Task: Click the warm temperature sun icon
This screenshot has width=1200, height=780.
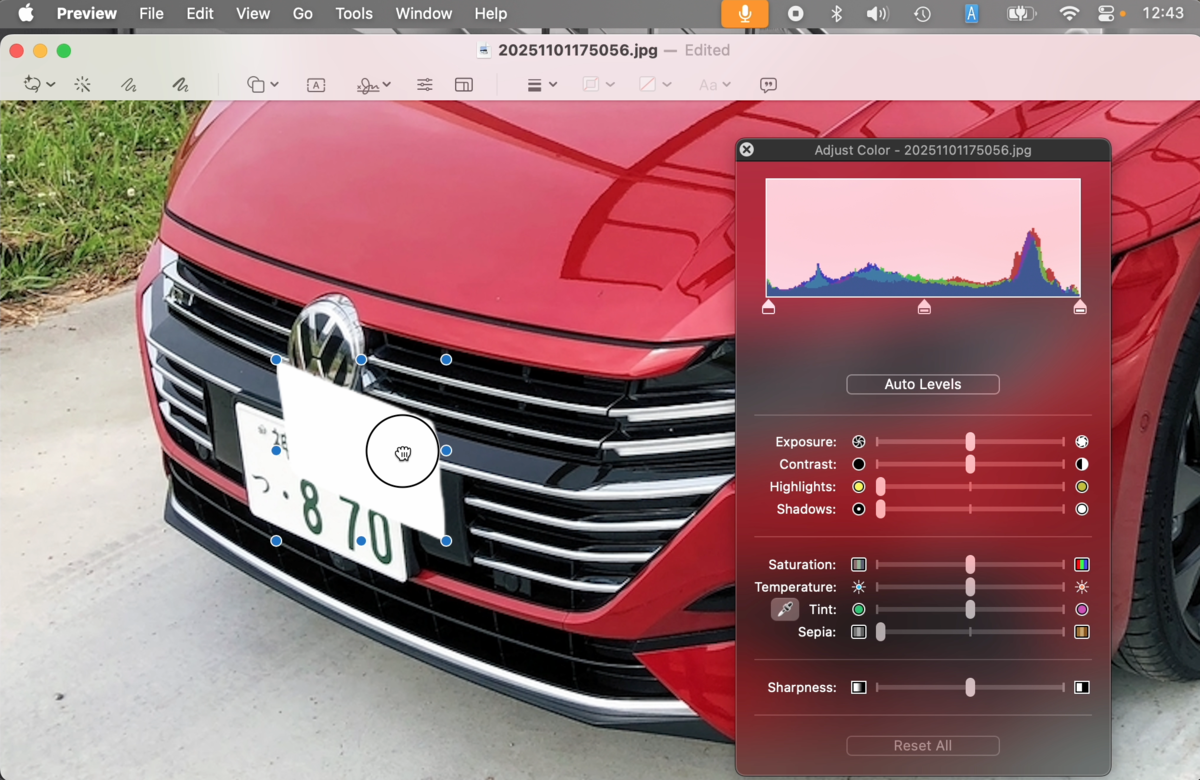Action: pyautogui.click(x=1081, y=587)
